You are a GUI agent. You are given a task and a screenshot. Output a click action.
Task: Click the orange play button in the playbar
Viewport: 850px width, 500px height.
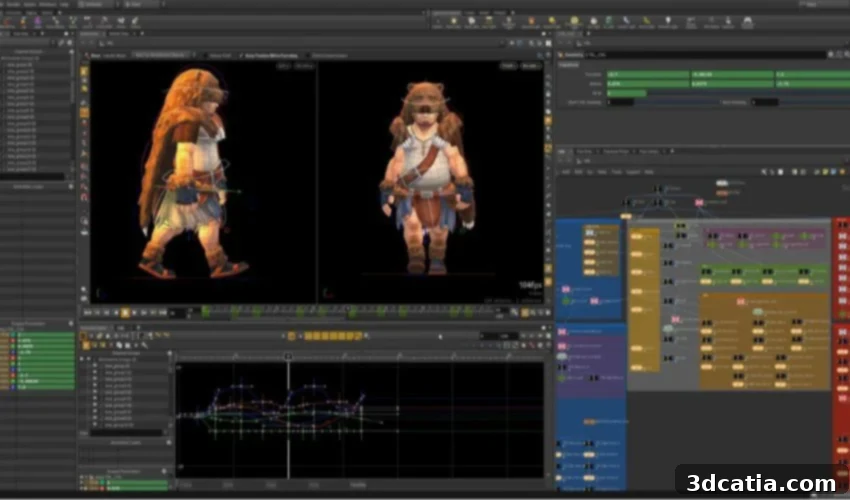125,312
